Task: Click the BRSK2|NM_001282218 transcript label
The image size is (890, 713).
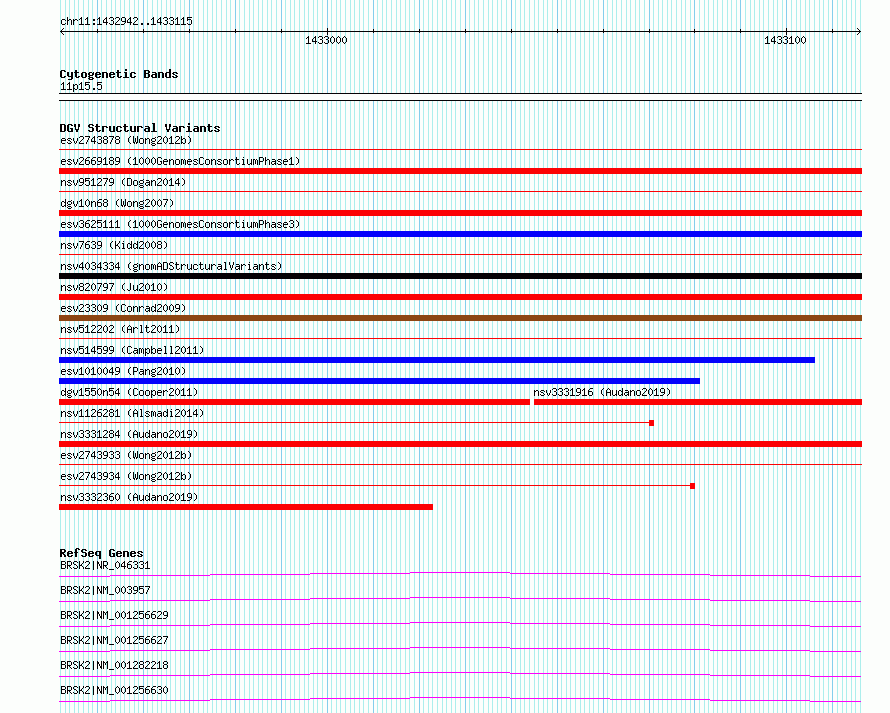Action: (114, 665)
